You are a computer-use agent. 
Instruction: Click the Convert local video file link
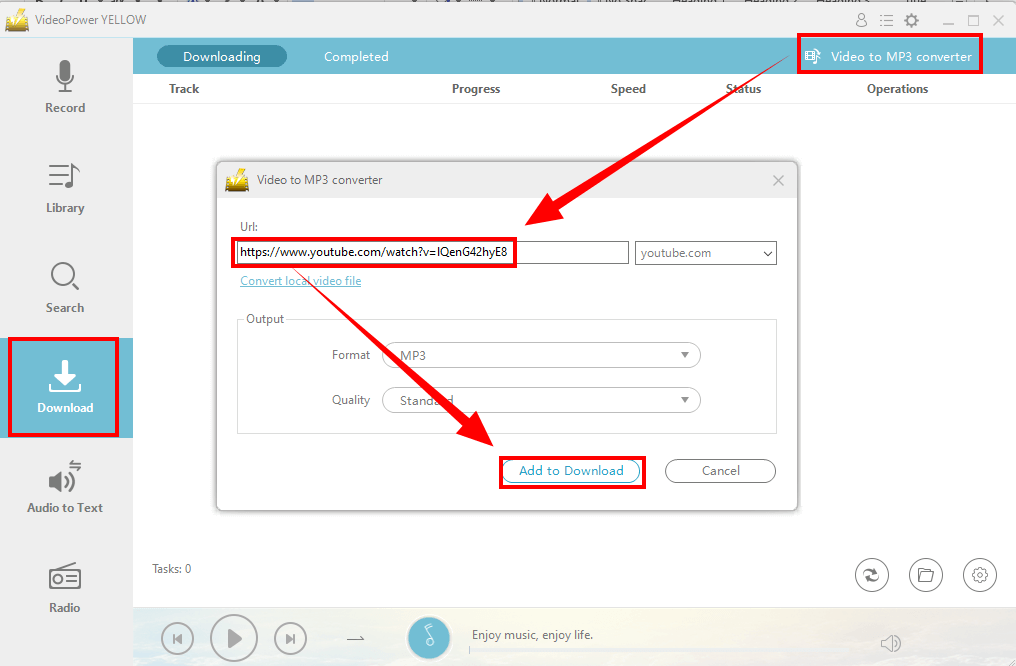click(x=301, y=281)
